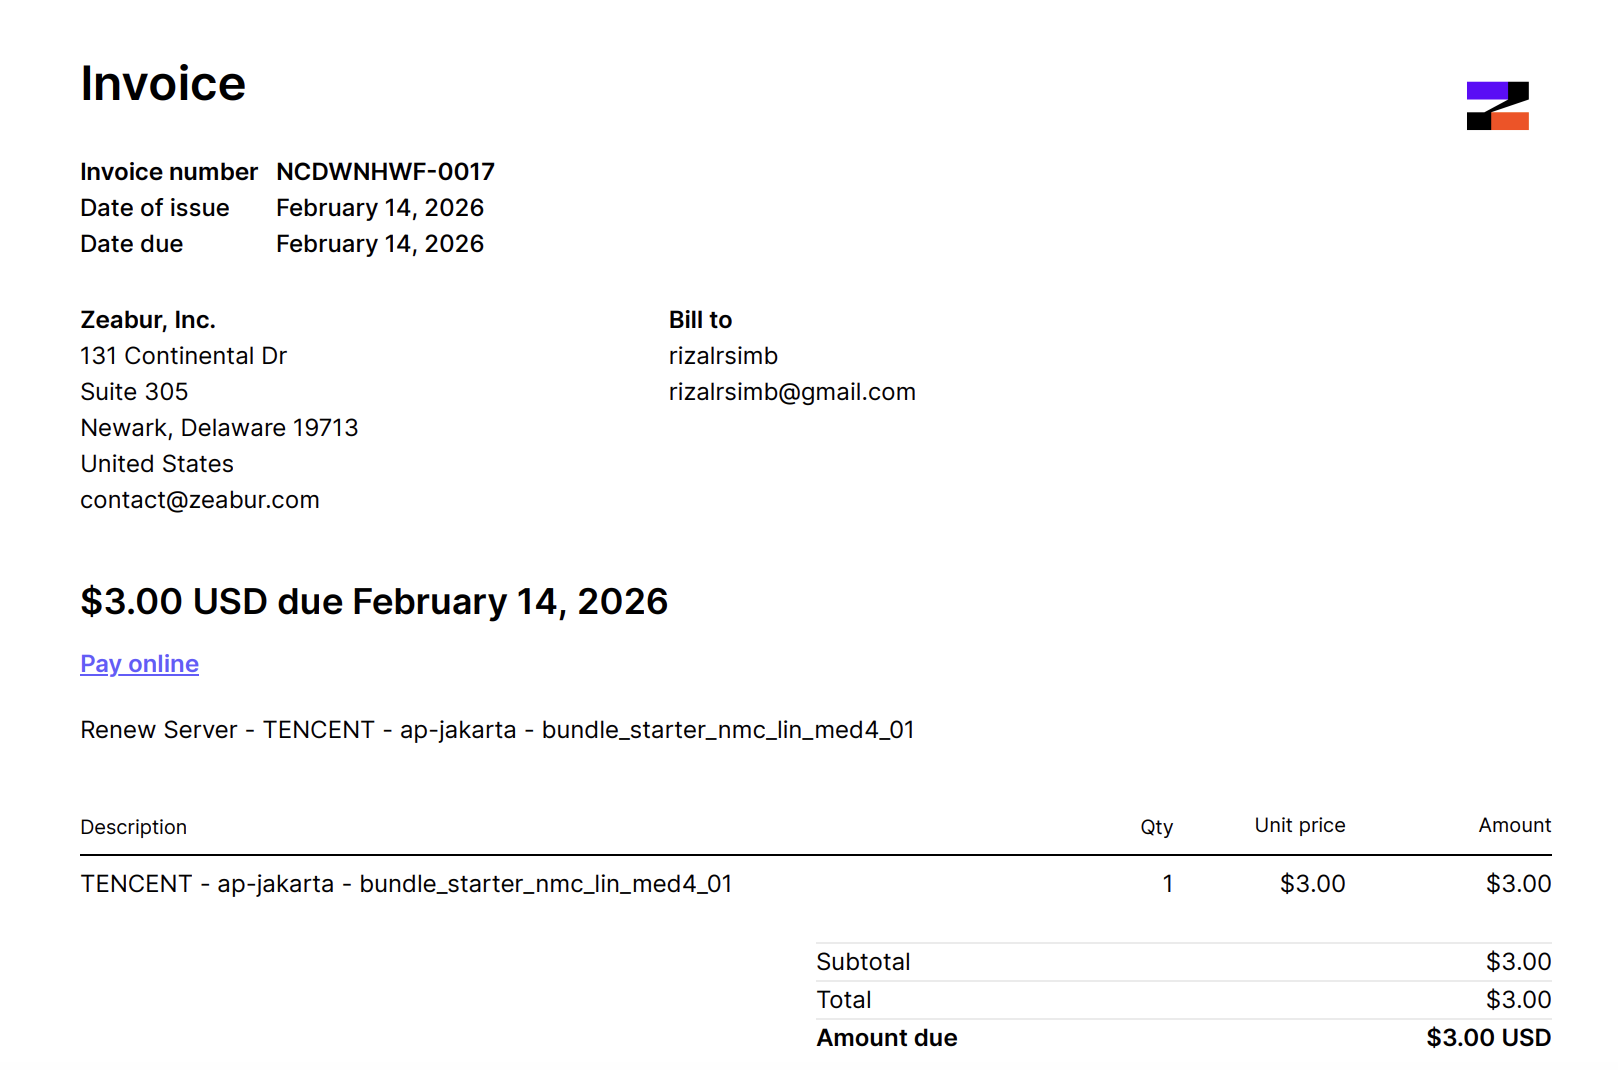Click the Unit price column header
This screenshot has height=1070, width=1618.
[1299, 825]
